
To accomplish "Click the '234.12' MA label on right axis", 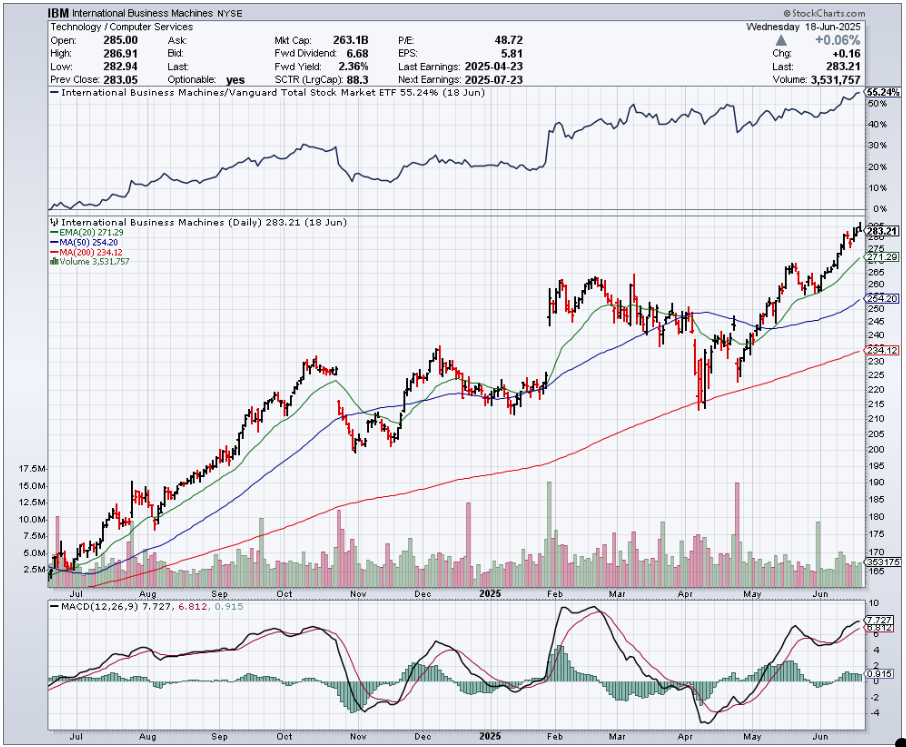I will pyautogui.click(x=882, y=351).
